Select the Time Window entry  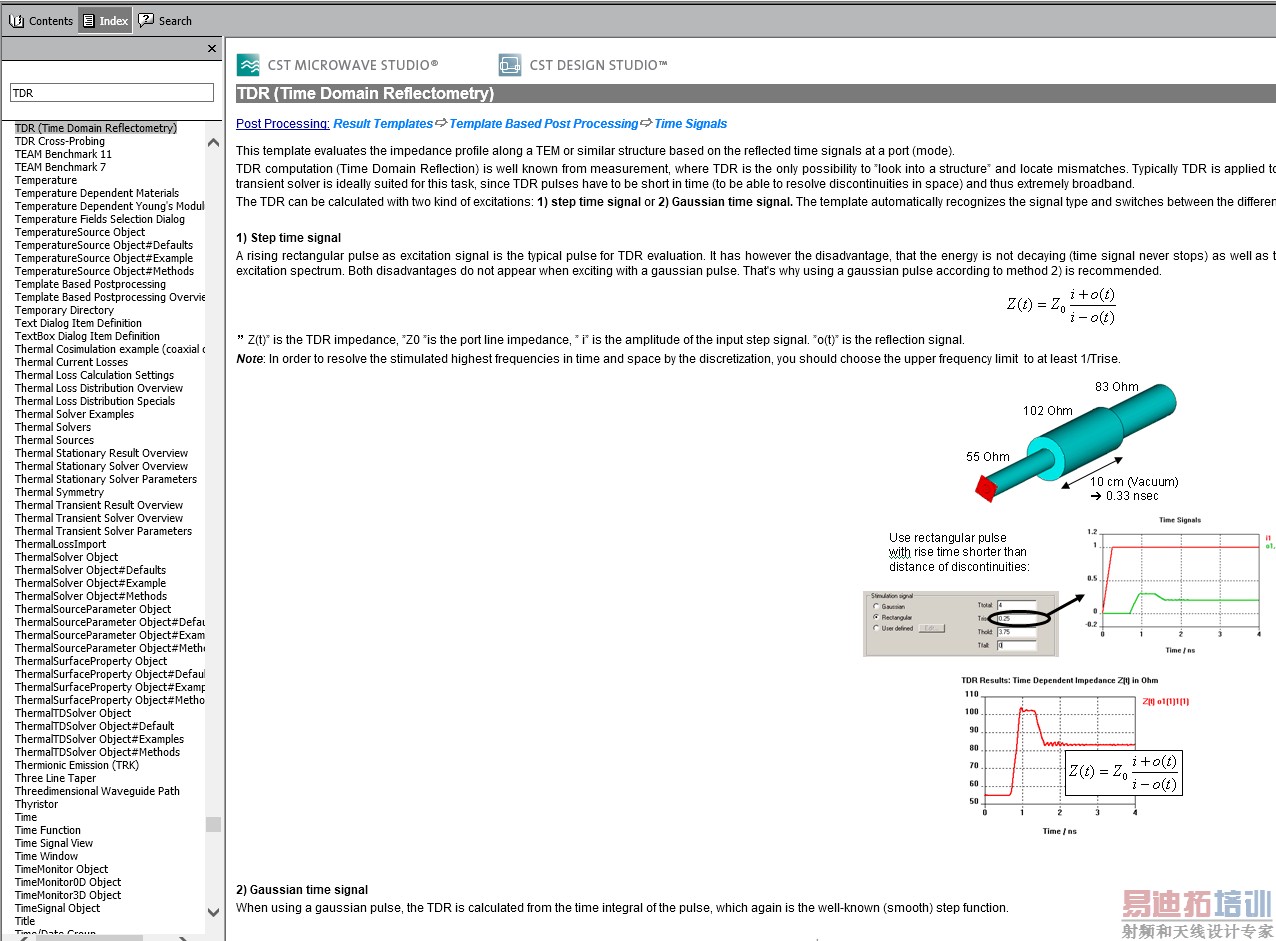point(47,856)
